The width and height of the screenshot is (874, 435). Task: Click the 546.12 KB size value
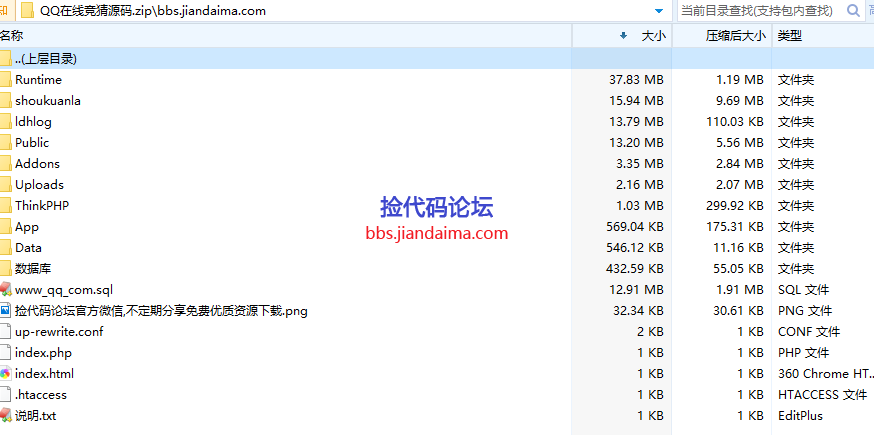point(635,248)
